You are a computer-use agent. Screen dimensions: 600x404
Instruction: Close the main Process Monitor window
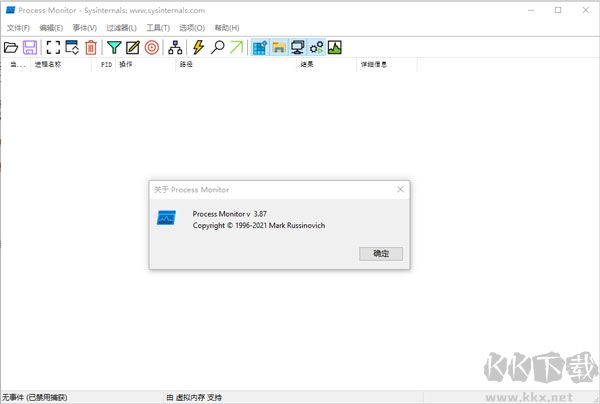[585, 10]
